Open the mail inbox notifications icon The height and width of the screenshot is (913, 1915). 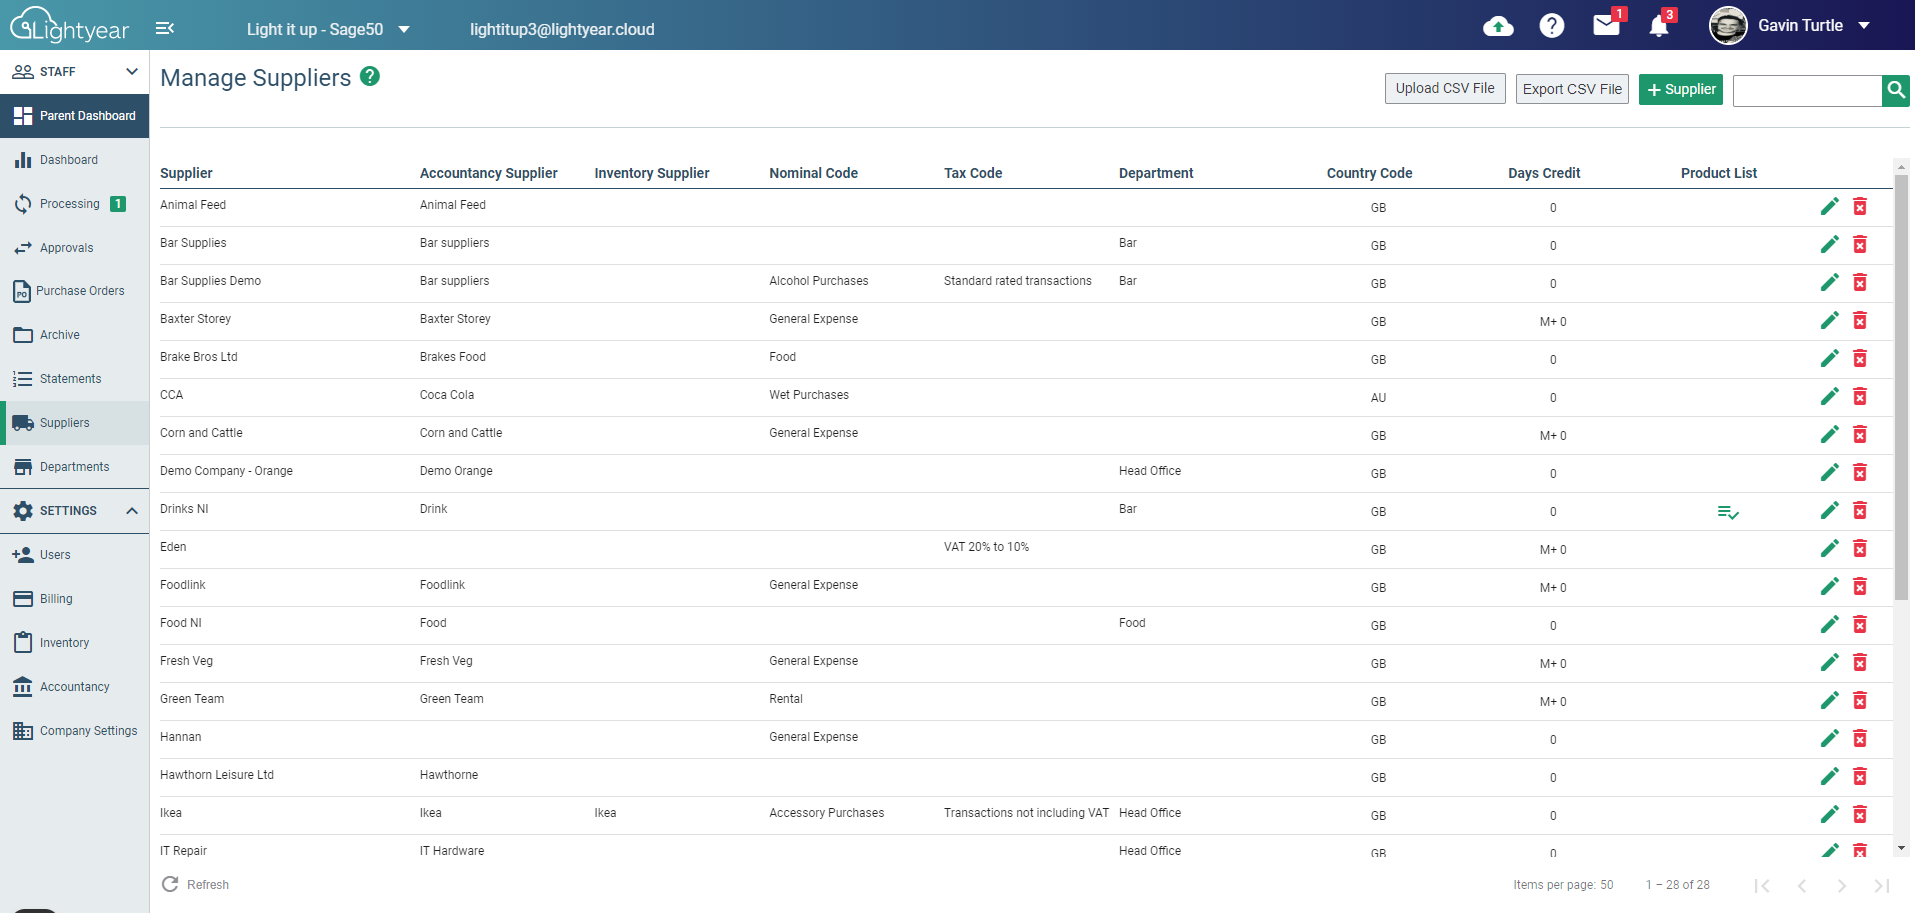[x=1606, y=25]
